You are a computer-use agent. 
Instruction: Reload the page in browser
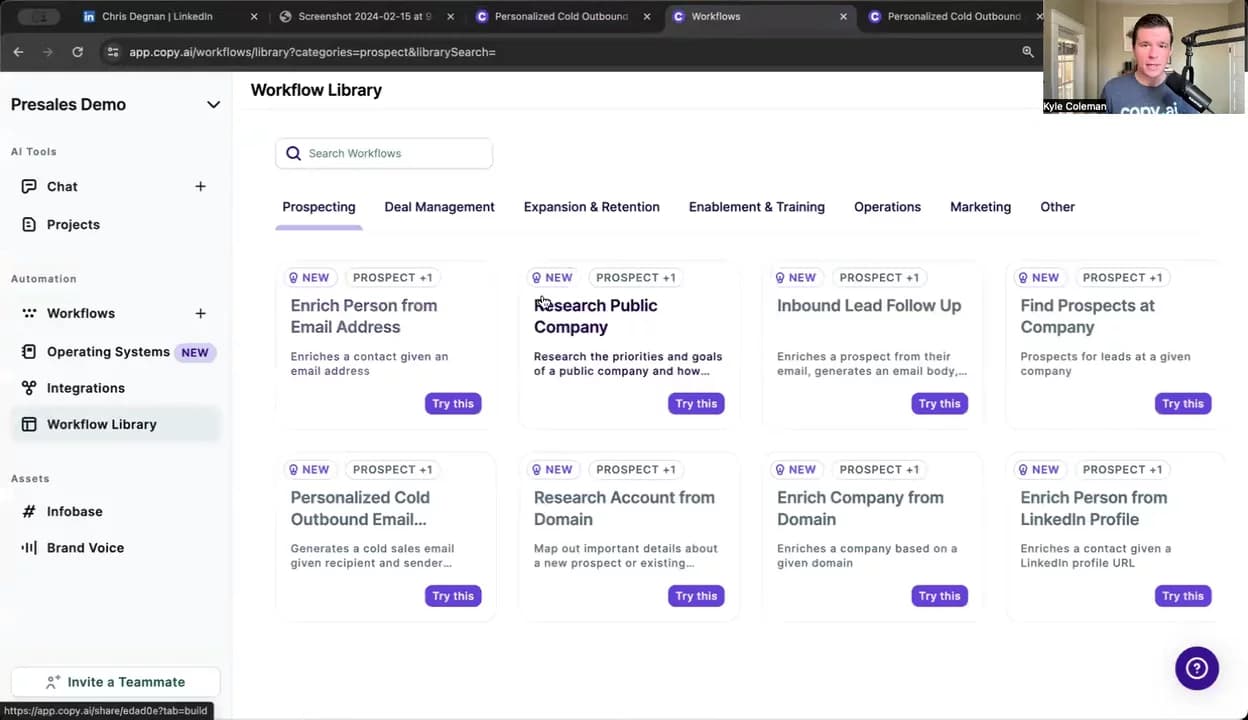(77, 52)
